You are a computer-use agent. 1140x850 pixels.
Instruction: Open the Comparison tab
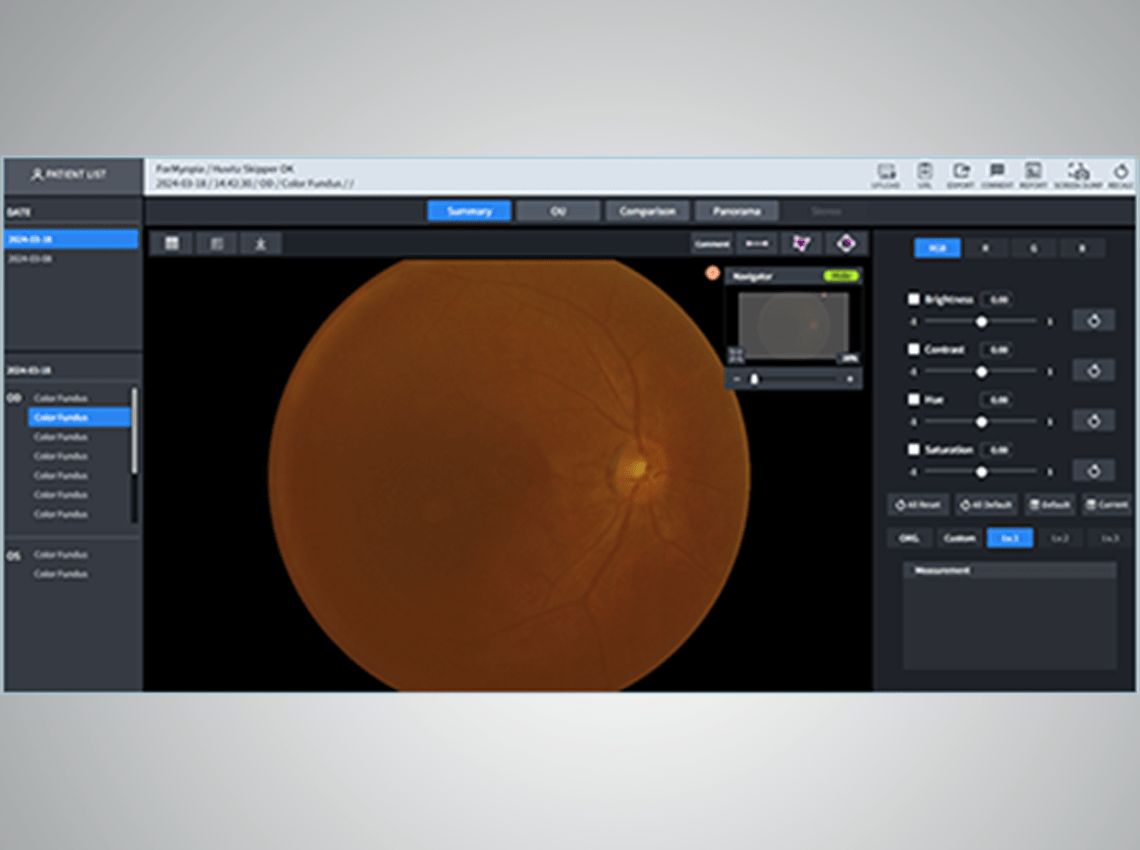[647, 211]
